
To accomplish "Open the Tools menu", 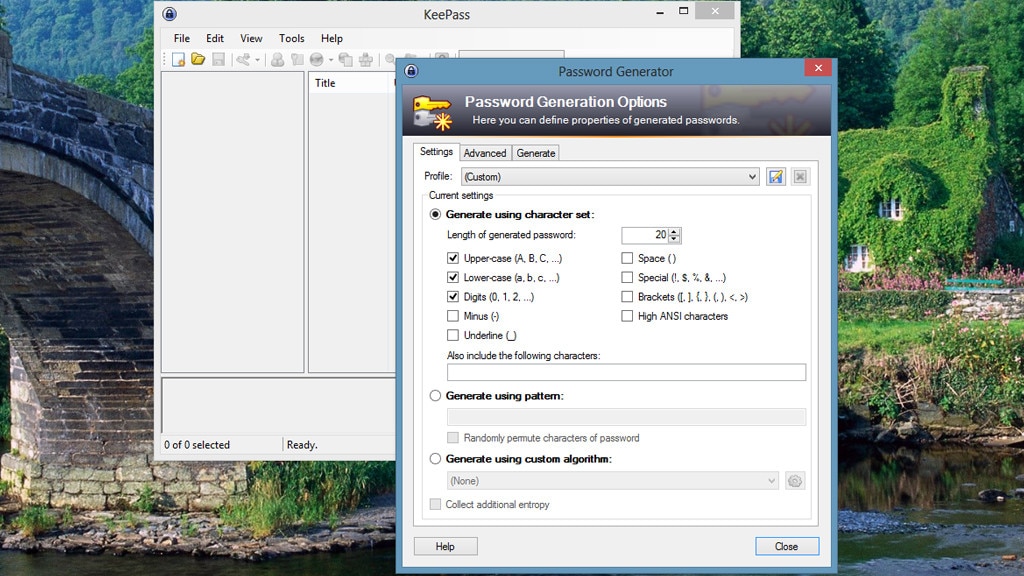I will coord(291,39).
